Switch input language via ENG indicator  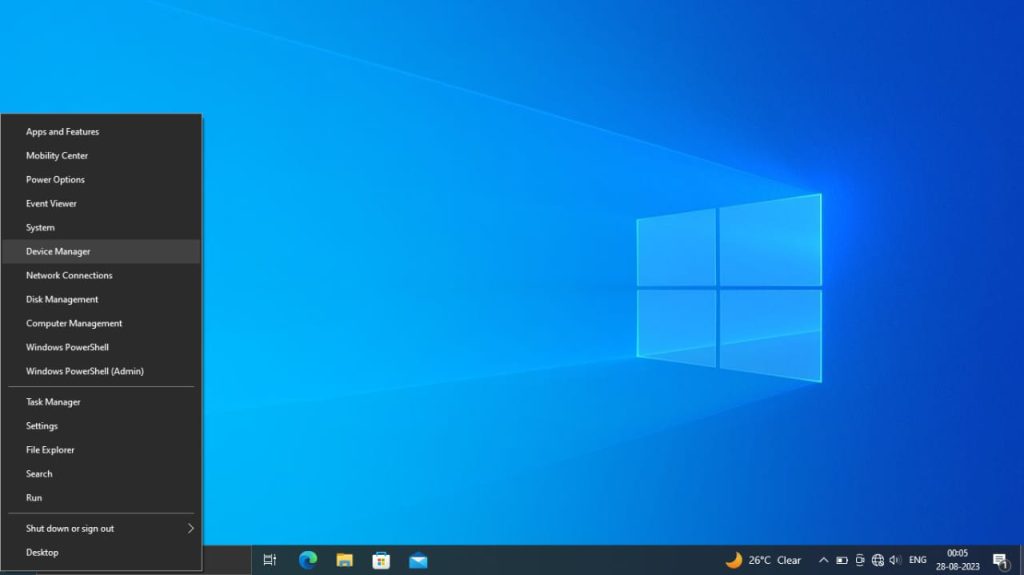(x=918, y=560)
